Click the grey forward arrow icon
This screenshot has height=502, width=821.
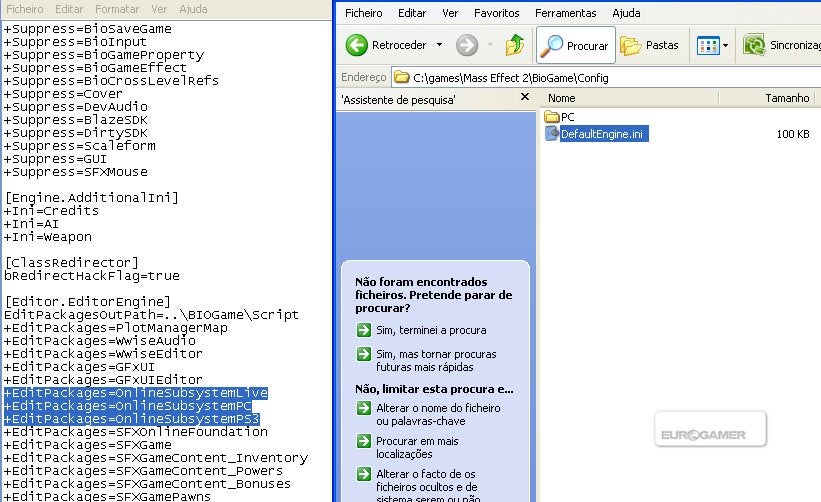(x=467, y=45)
